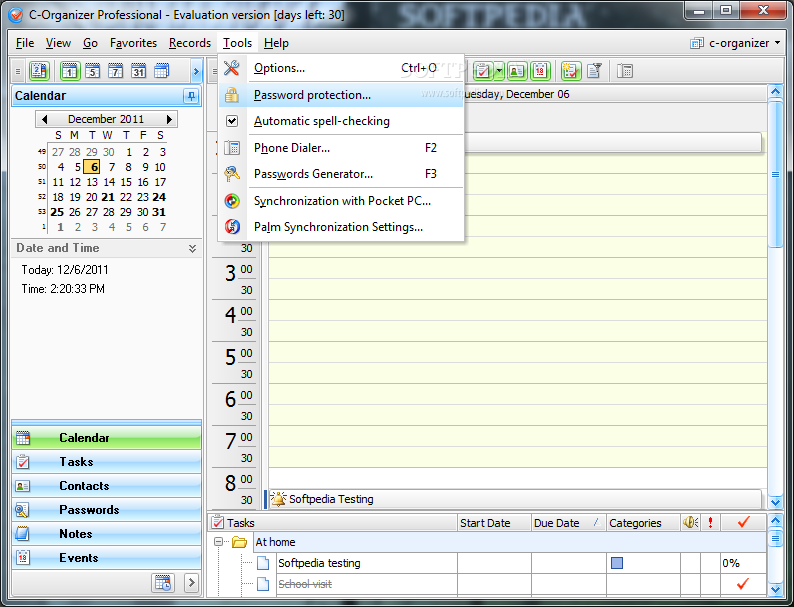Switch to Contacts section in navigation pane

point(106,486)
